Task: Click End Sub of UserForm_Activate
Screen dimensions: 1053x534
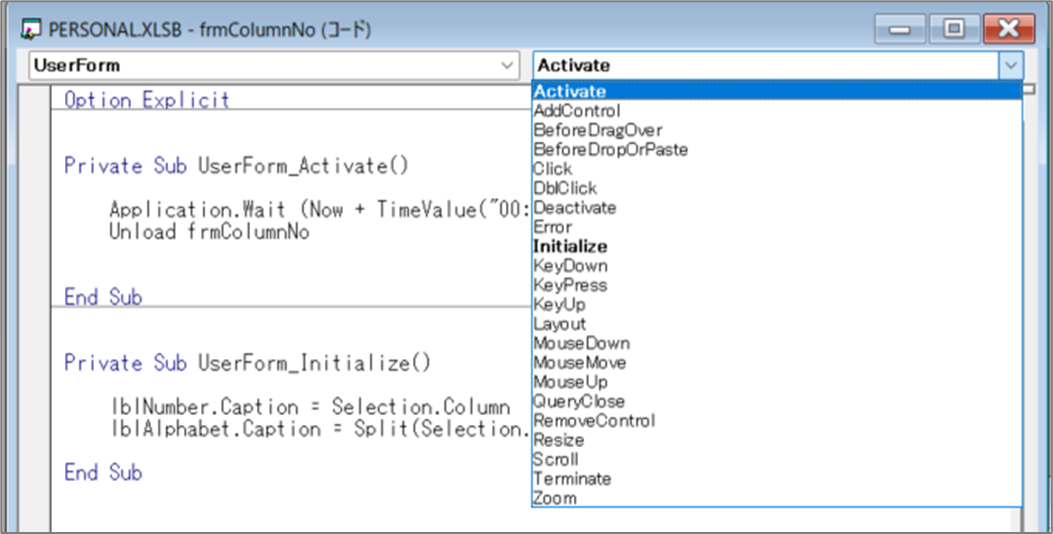Action: pyautogui.click(x=103, y=297)
